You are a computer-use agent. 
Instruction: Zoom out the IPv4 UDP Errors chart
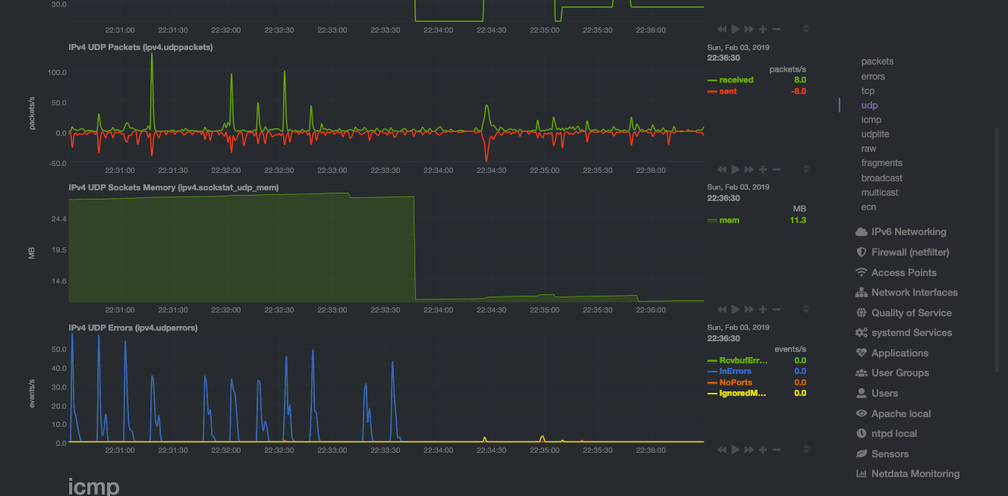tap(777, 450)
